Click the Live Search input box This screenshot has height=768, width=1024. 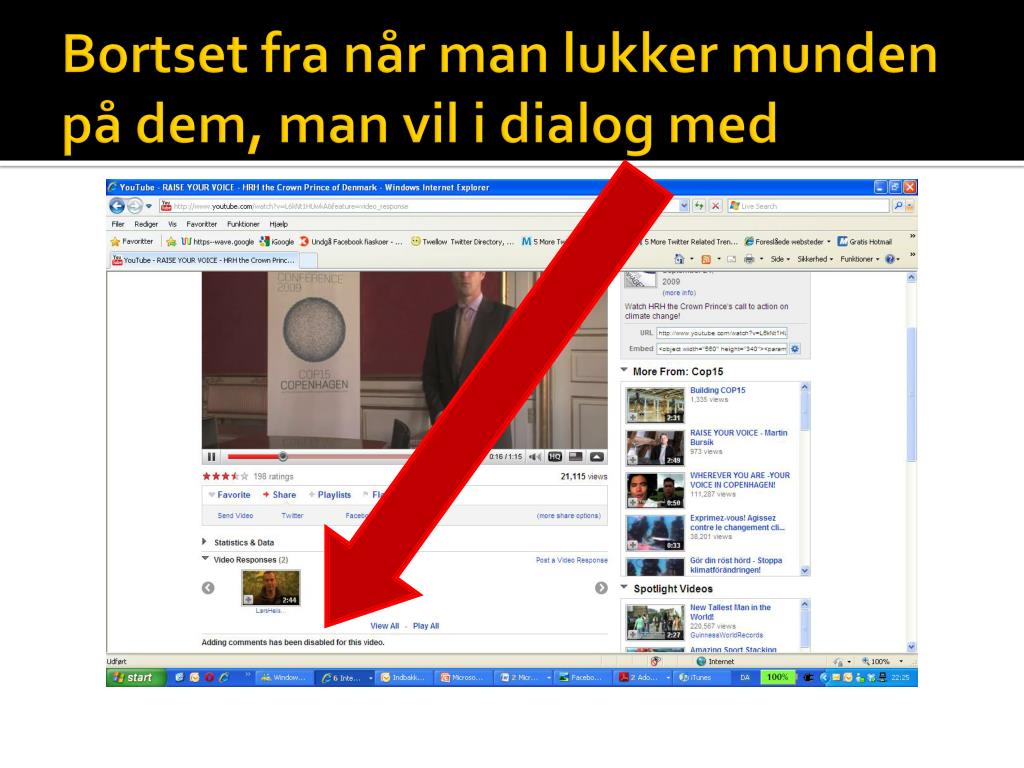coord(808,206)
